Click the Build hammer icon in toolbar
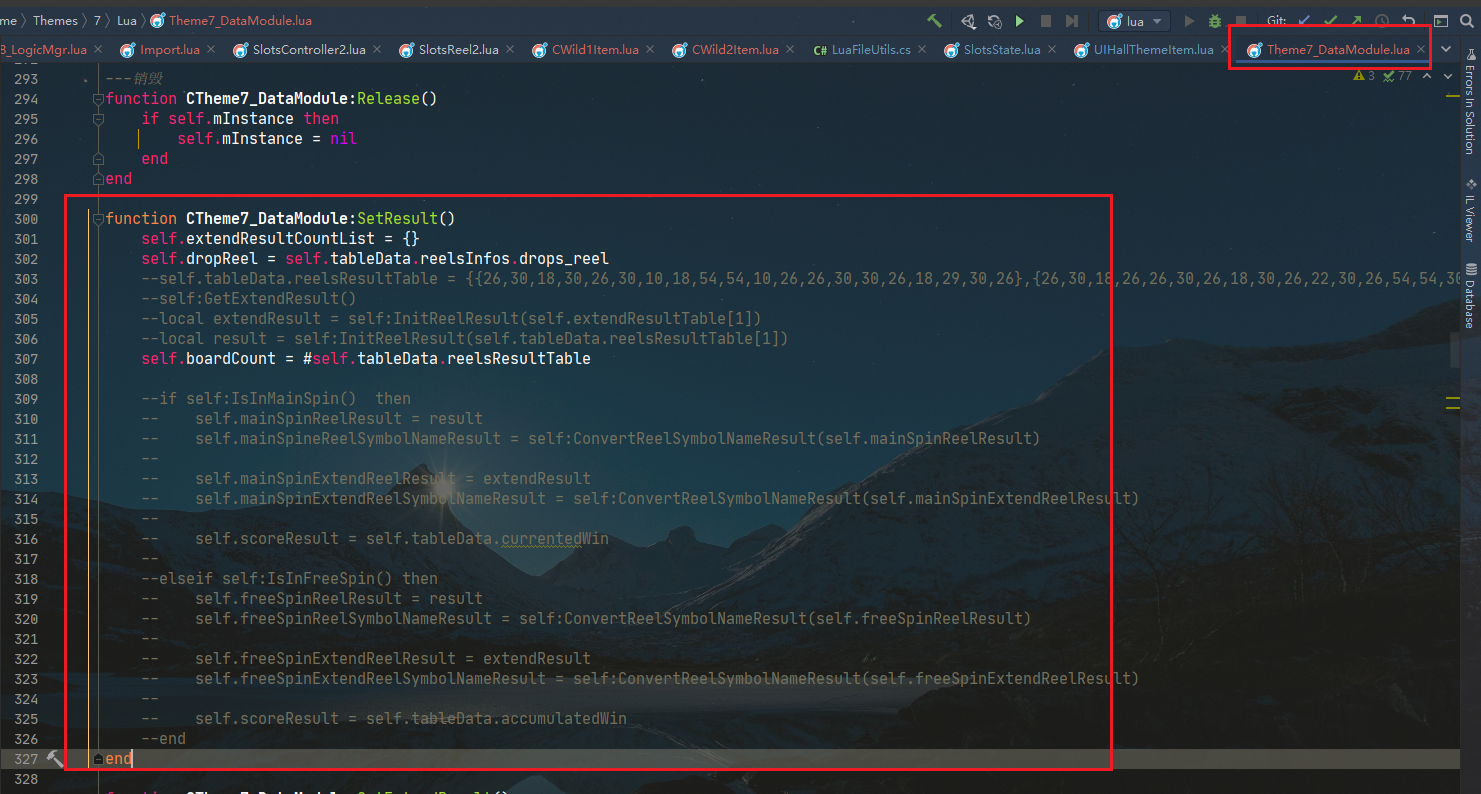Image resolution: width=1481 pixels, height=794 pixels. pos(935,21)
